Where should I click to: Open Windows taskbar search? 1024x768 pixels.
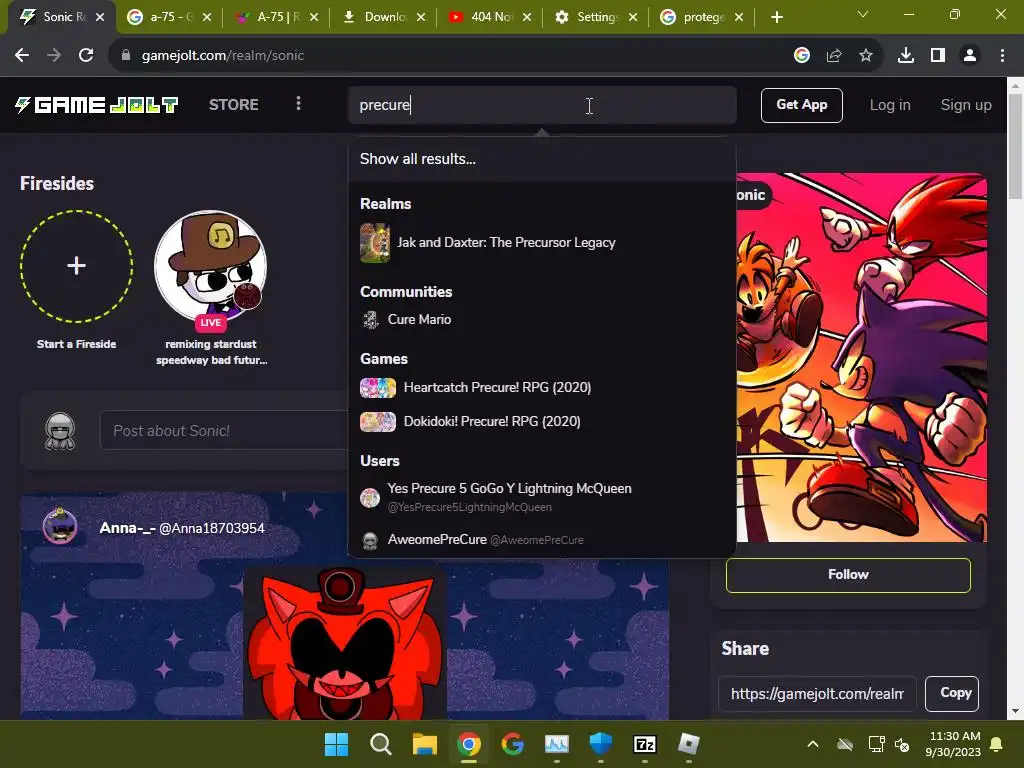click(x=380, y=744)
